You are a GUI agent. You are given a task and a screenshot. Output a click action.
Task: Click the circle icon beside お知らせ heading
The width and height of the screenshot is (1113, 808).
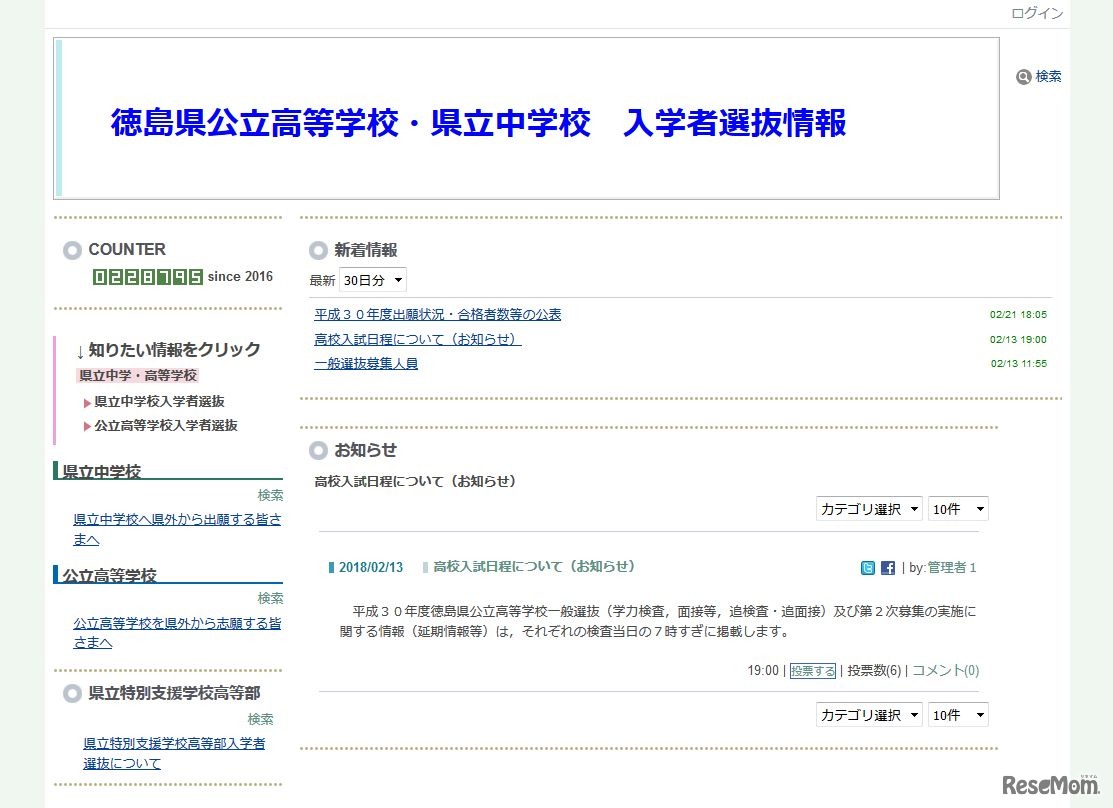(319, 450)
